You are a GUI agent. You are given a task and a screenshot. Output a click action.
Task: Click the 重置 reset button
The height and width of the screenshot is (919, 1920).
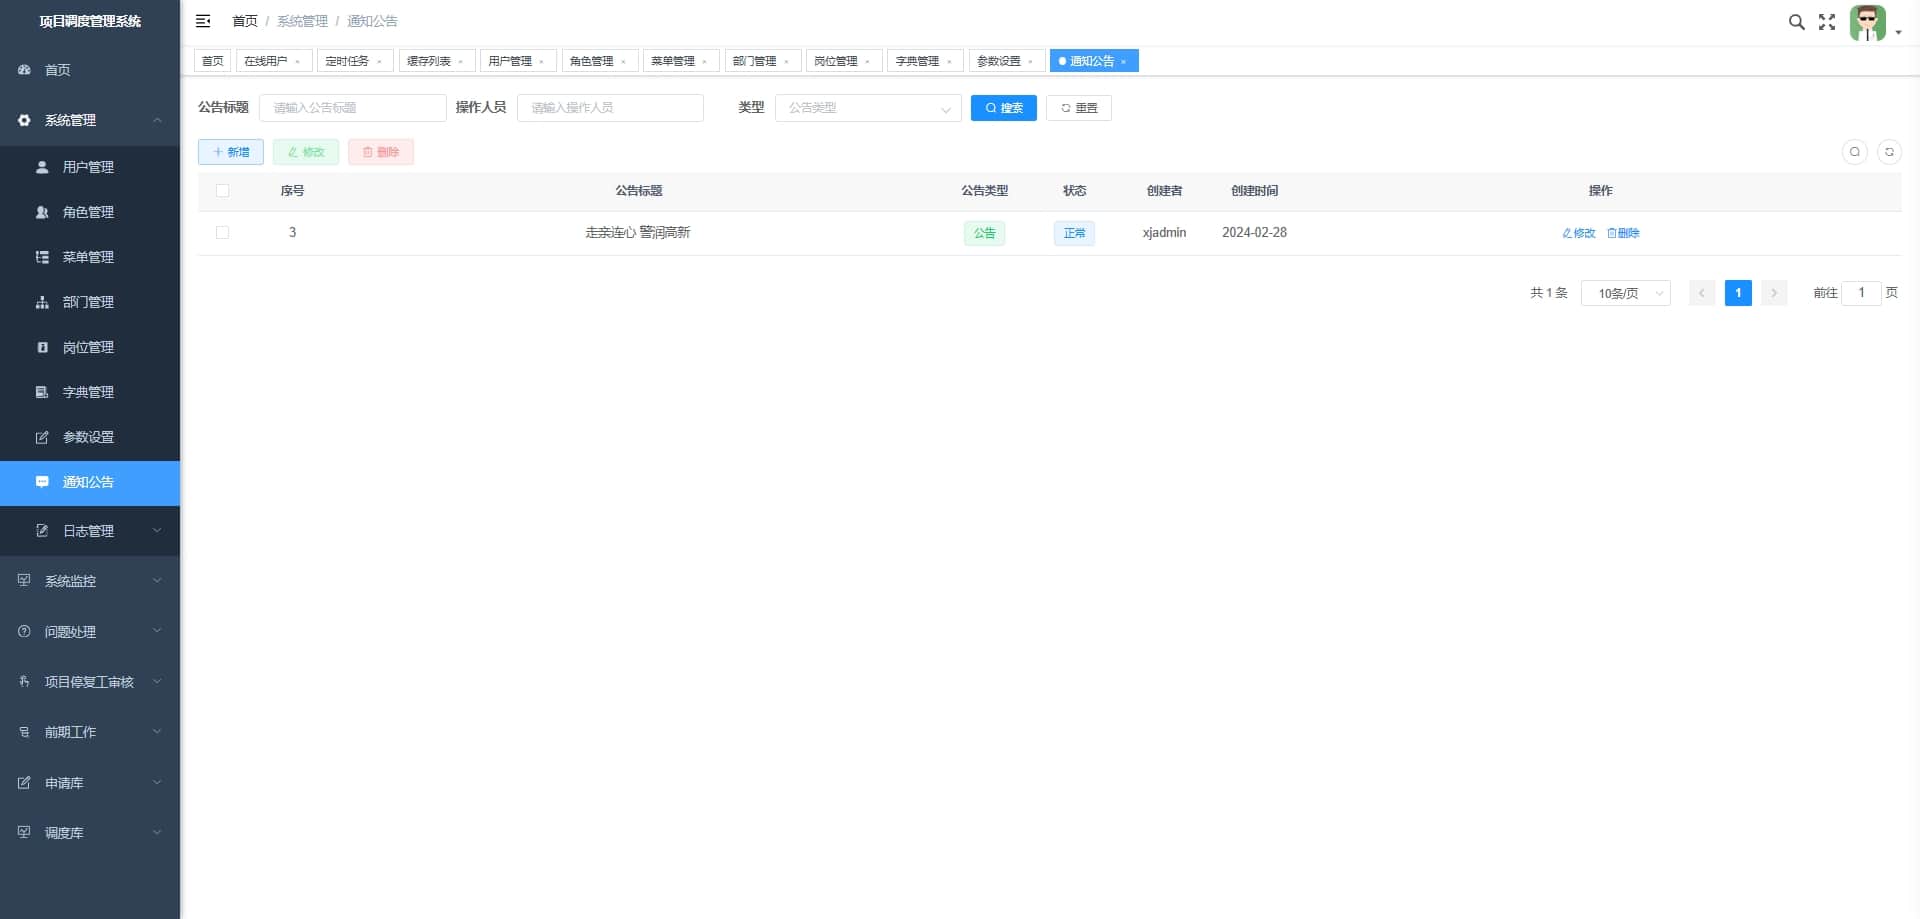pos(1079,108)
